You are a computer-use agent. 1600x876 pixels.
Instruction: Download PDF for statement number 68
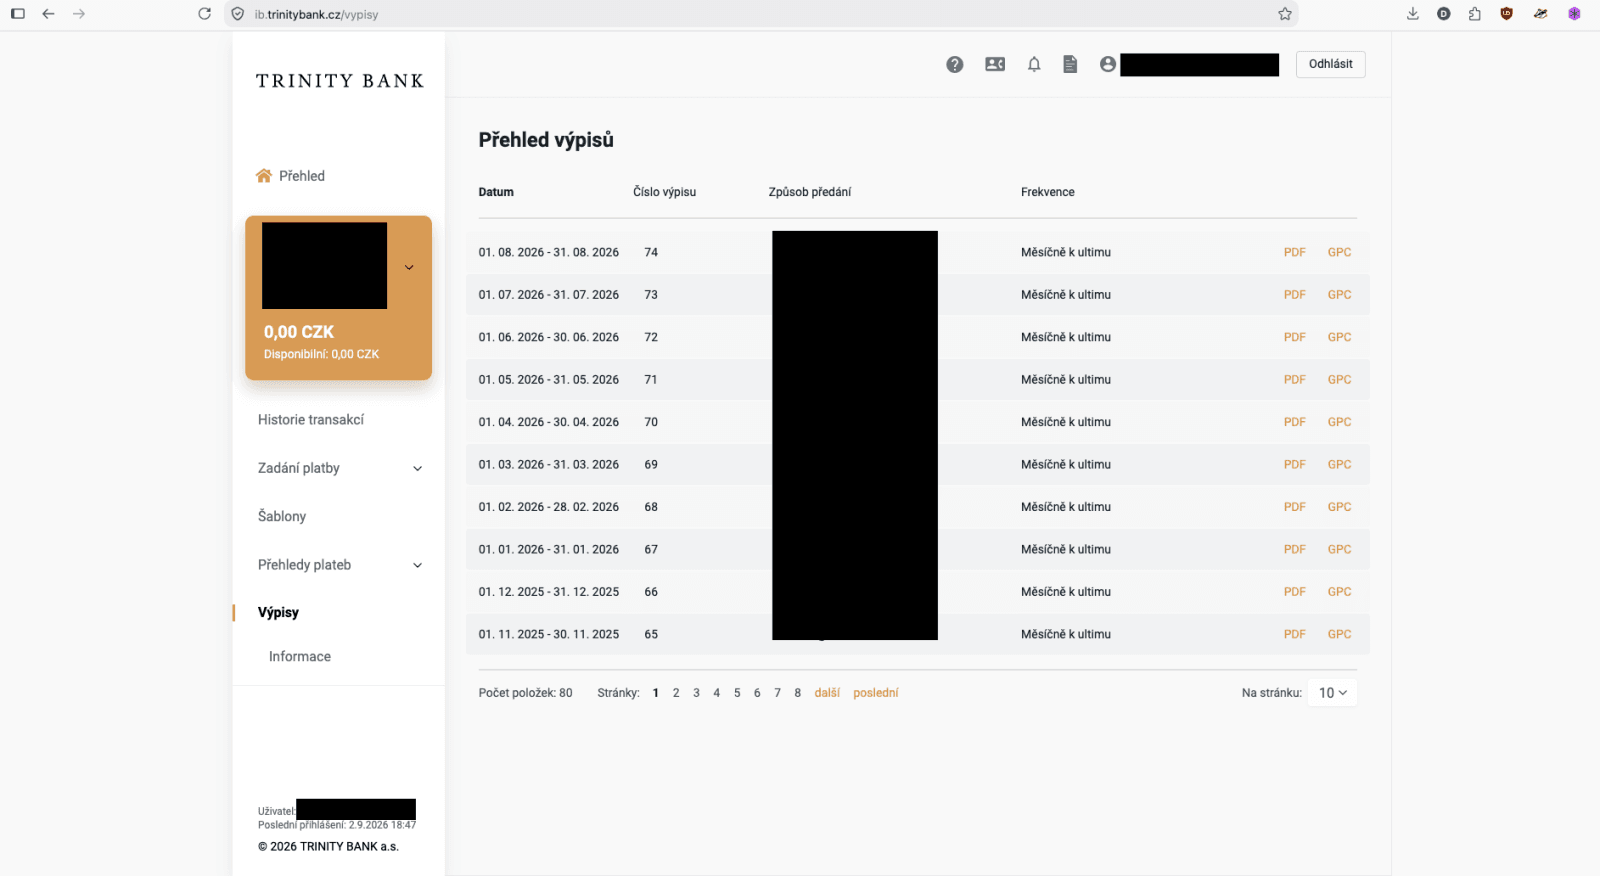tap(1295, 508)
